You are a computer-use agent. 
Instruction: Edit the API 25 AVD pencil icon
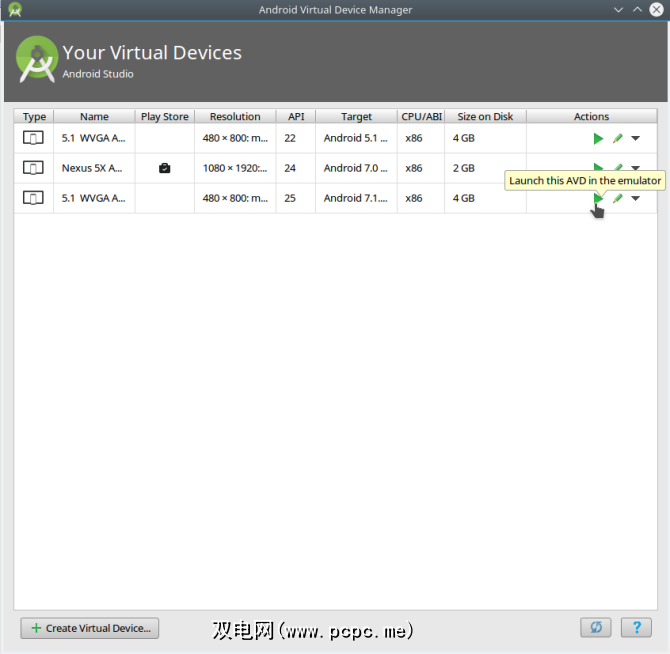point(617,198)
